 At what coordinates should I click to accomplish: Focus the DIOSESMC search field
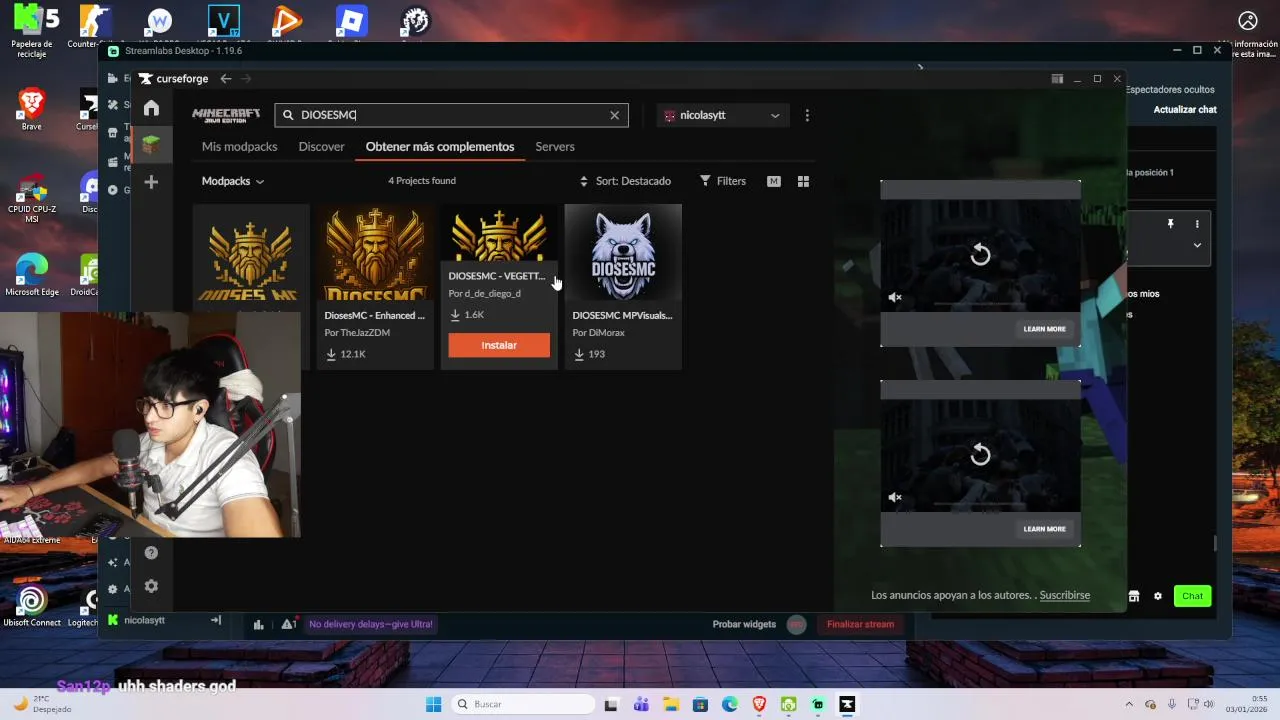(452, 115)
